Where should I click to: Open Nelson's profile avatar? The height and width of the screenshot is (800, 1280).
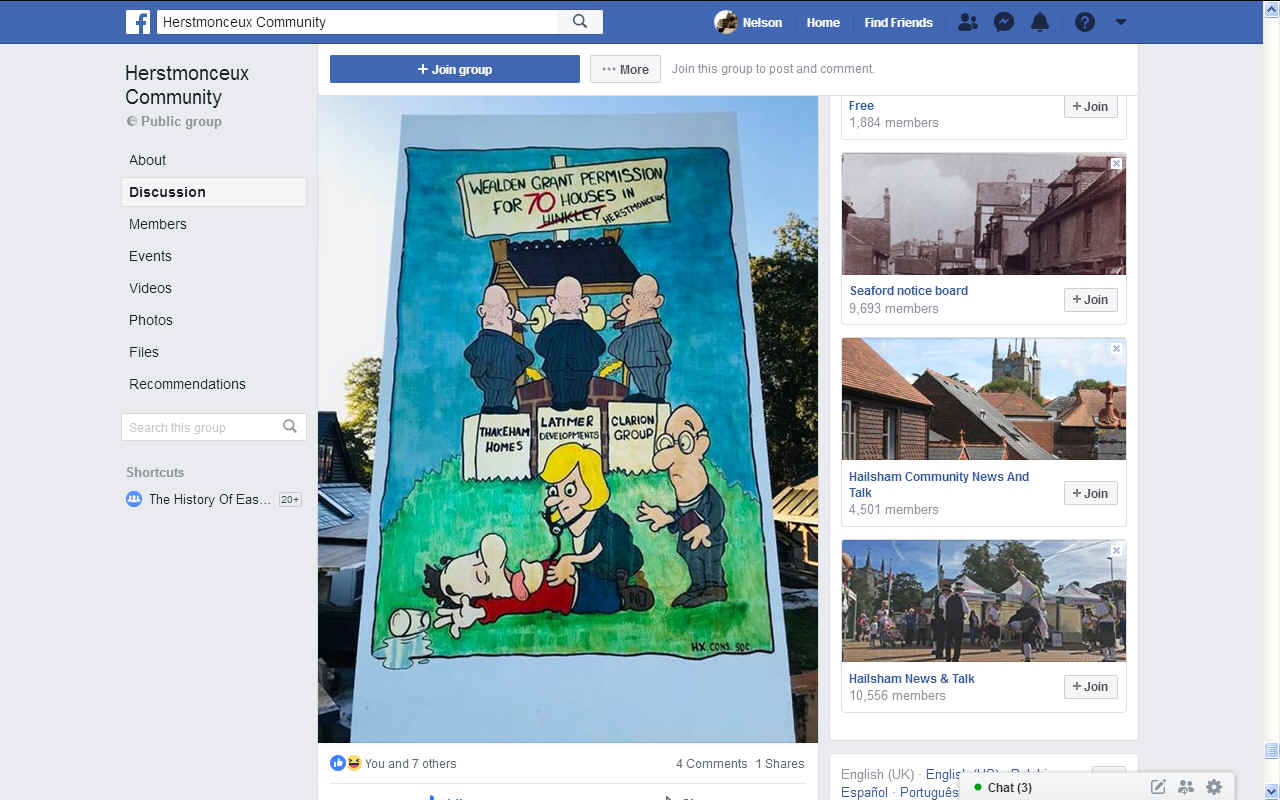coord(726,22)
